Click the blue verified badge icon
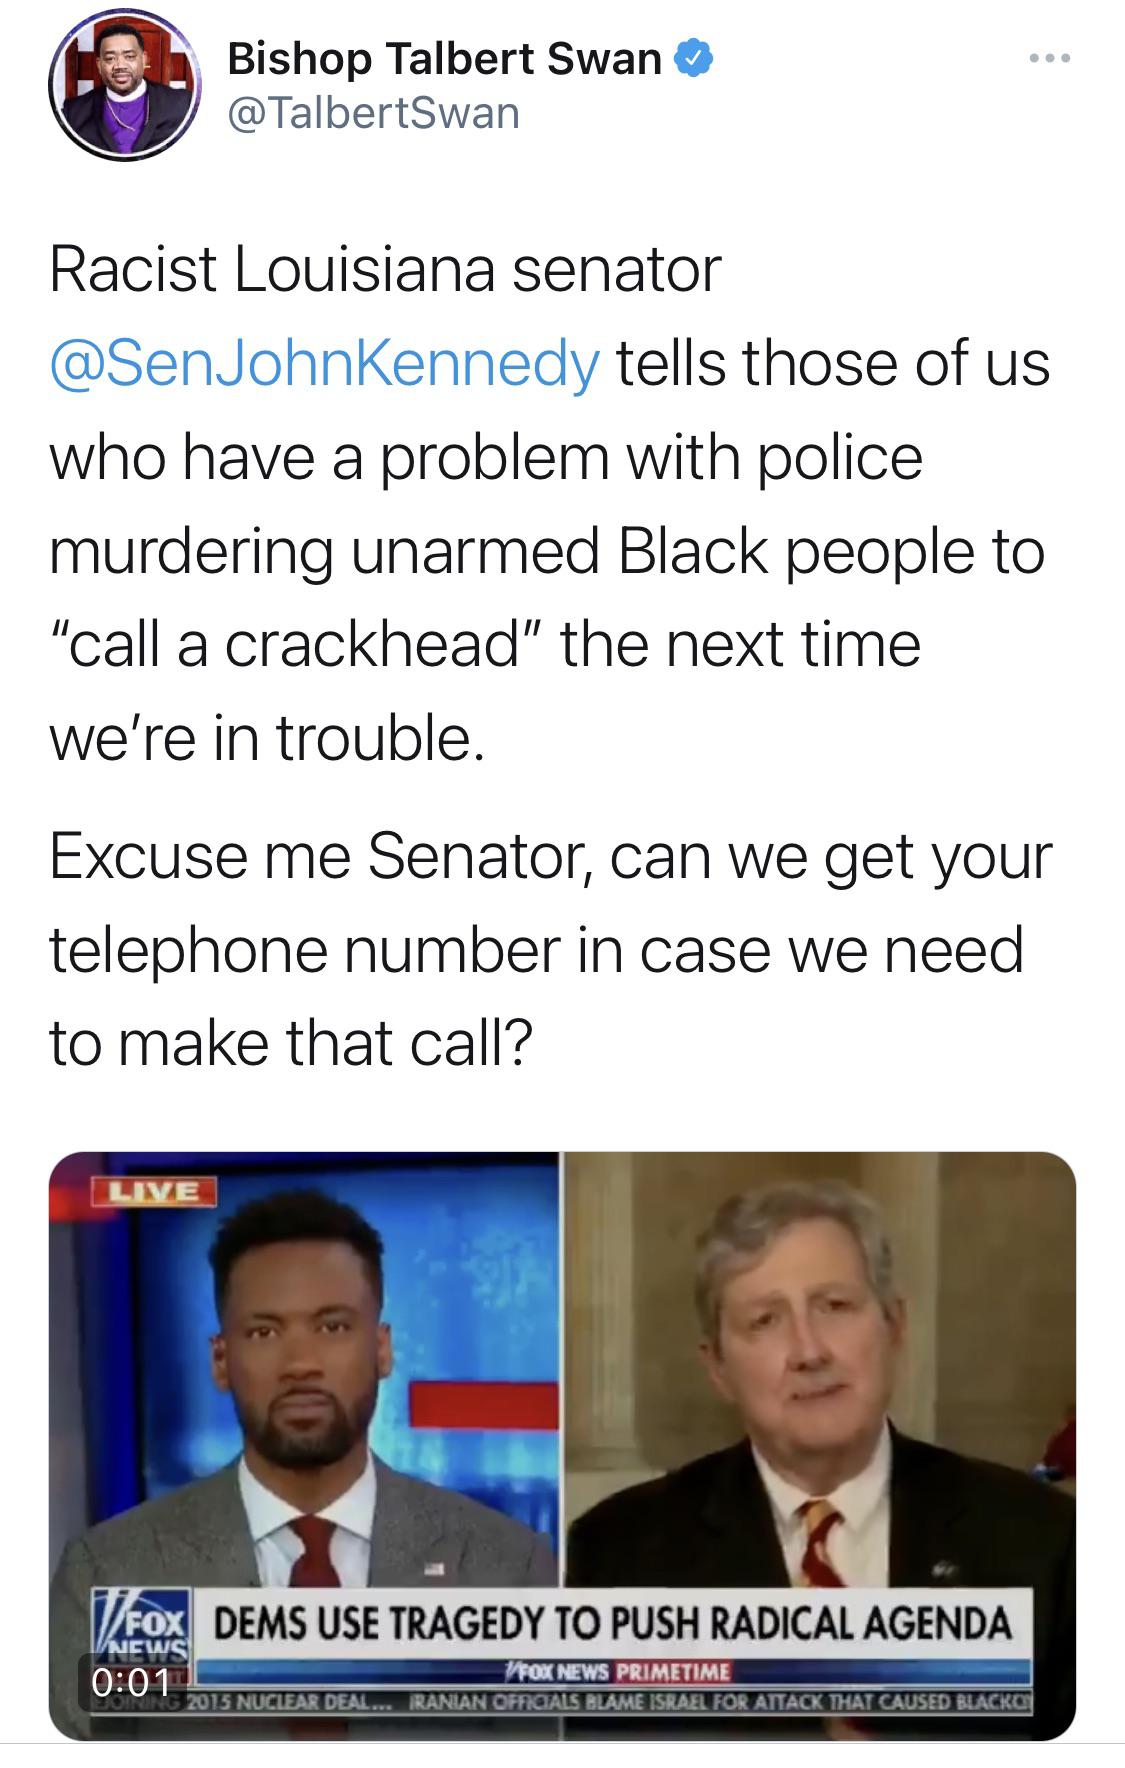The width and height of the screenshot is (1125, 1768). click(693, 59)
